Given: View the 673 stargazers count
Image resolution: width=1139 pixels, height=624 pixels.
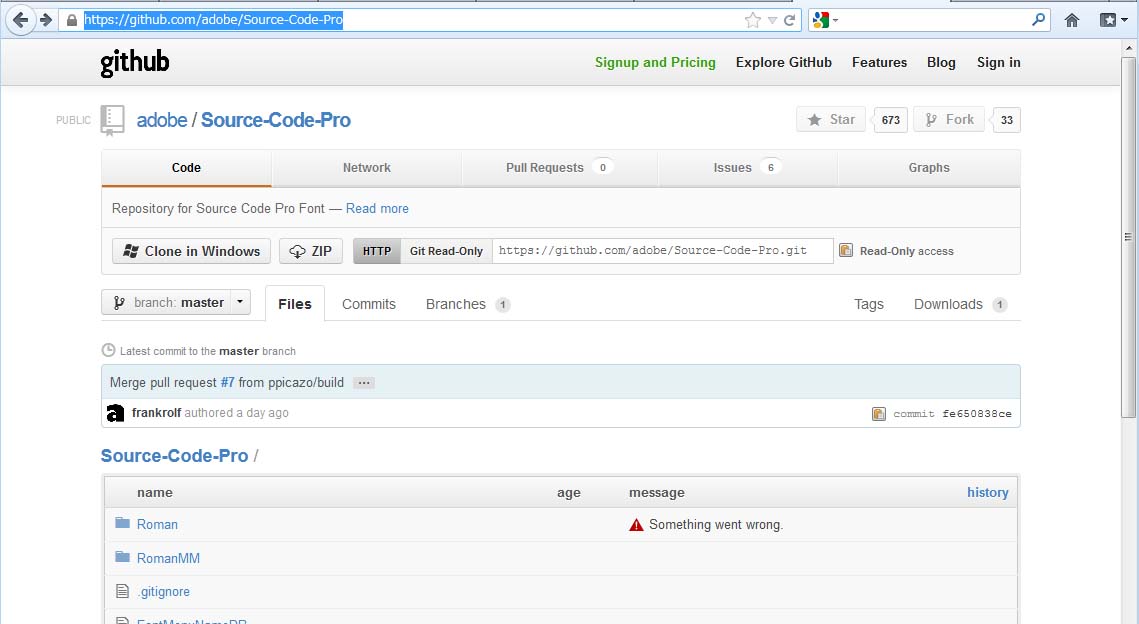Looking at the screenshot, I should point(891,120).
